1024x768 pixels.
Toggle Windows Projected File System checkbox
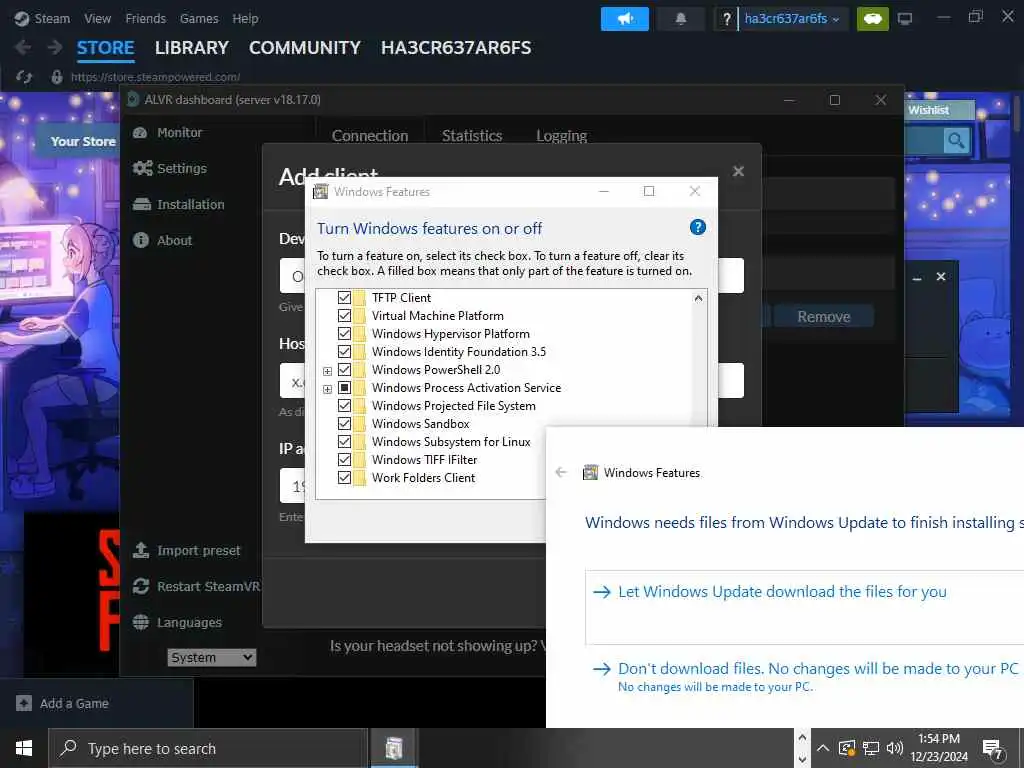[344, 406]
